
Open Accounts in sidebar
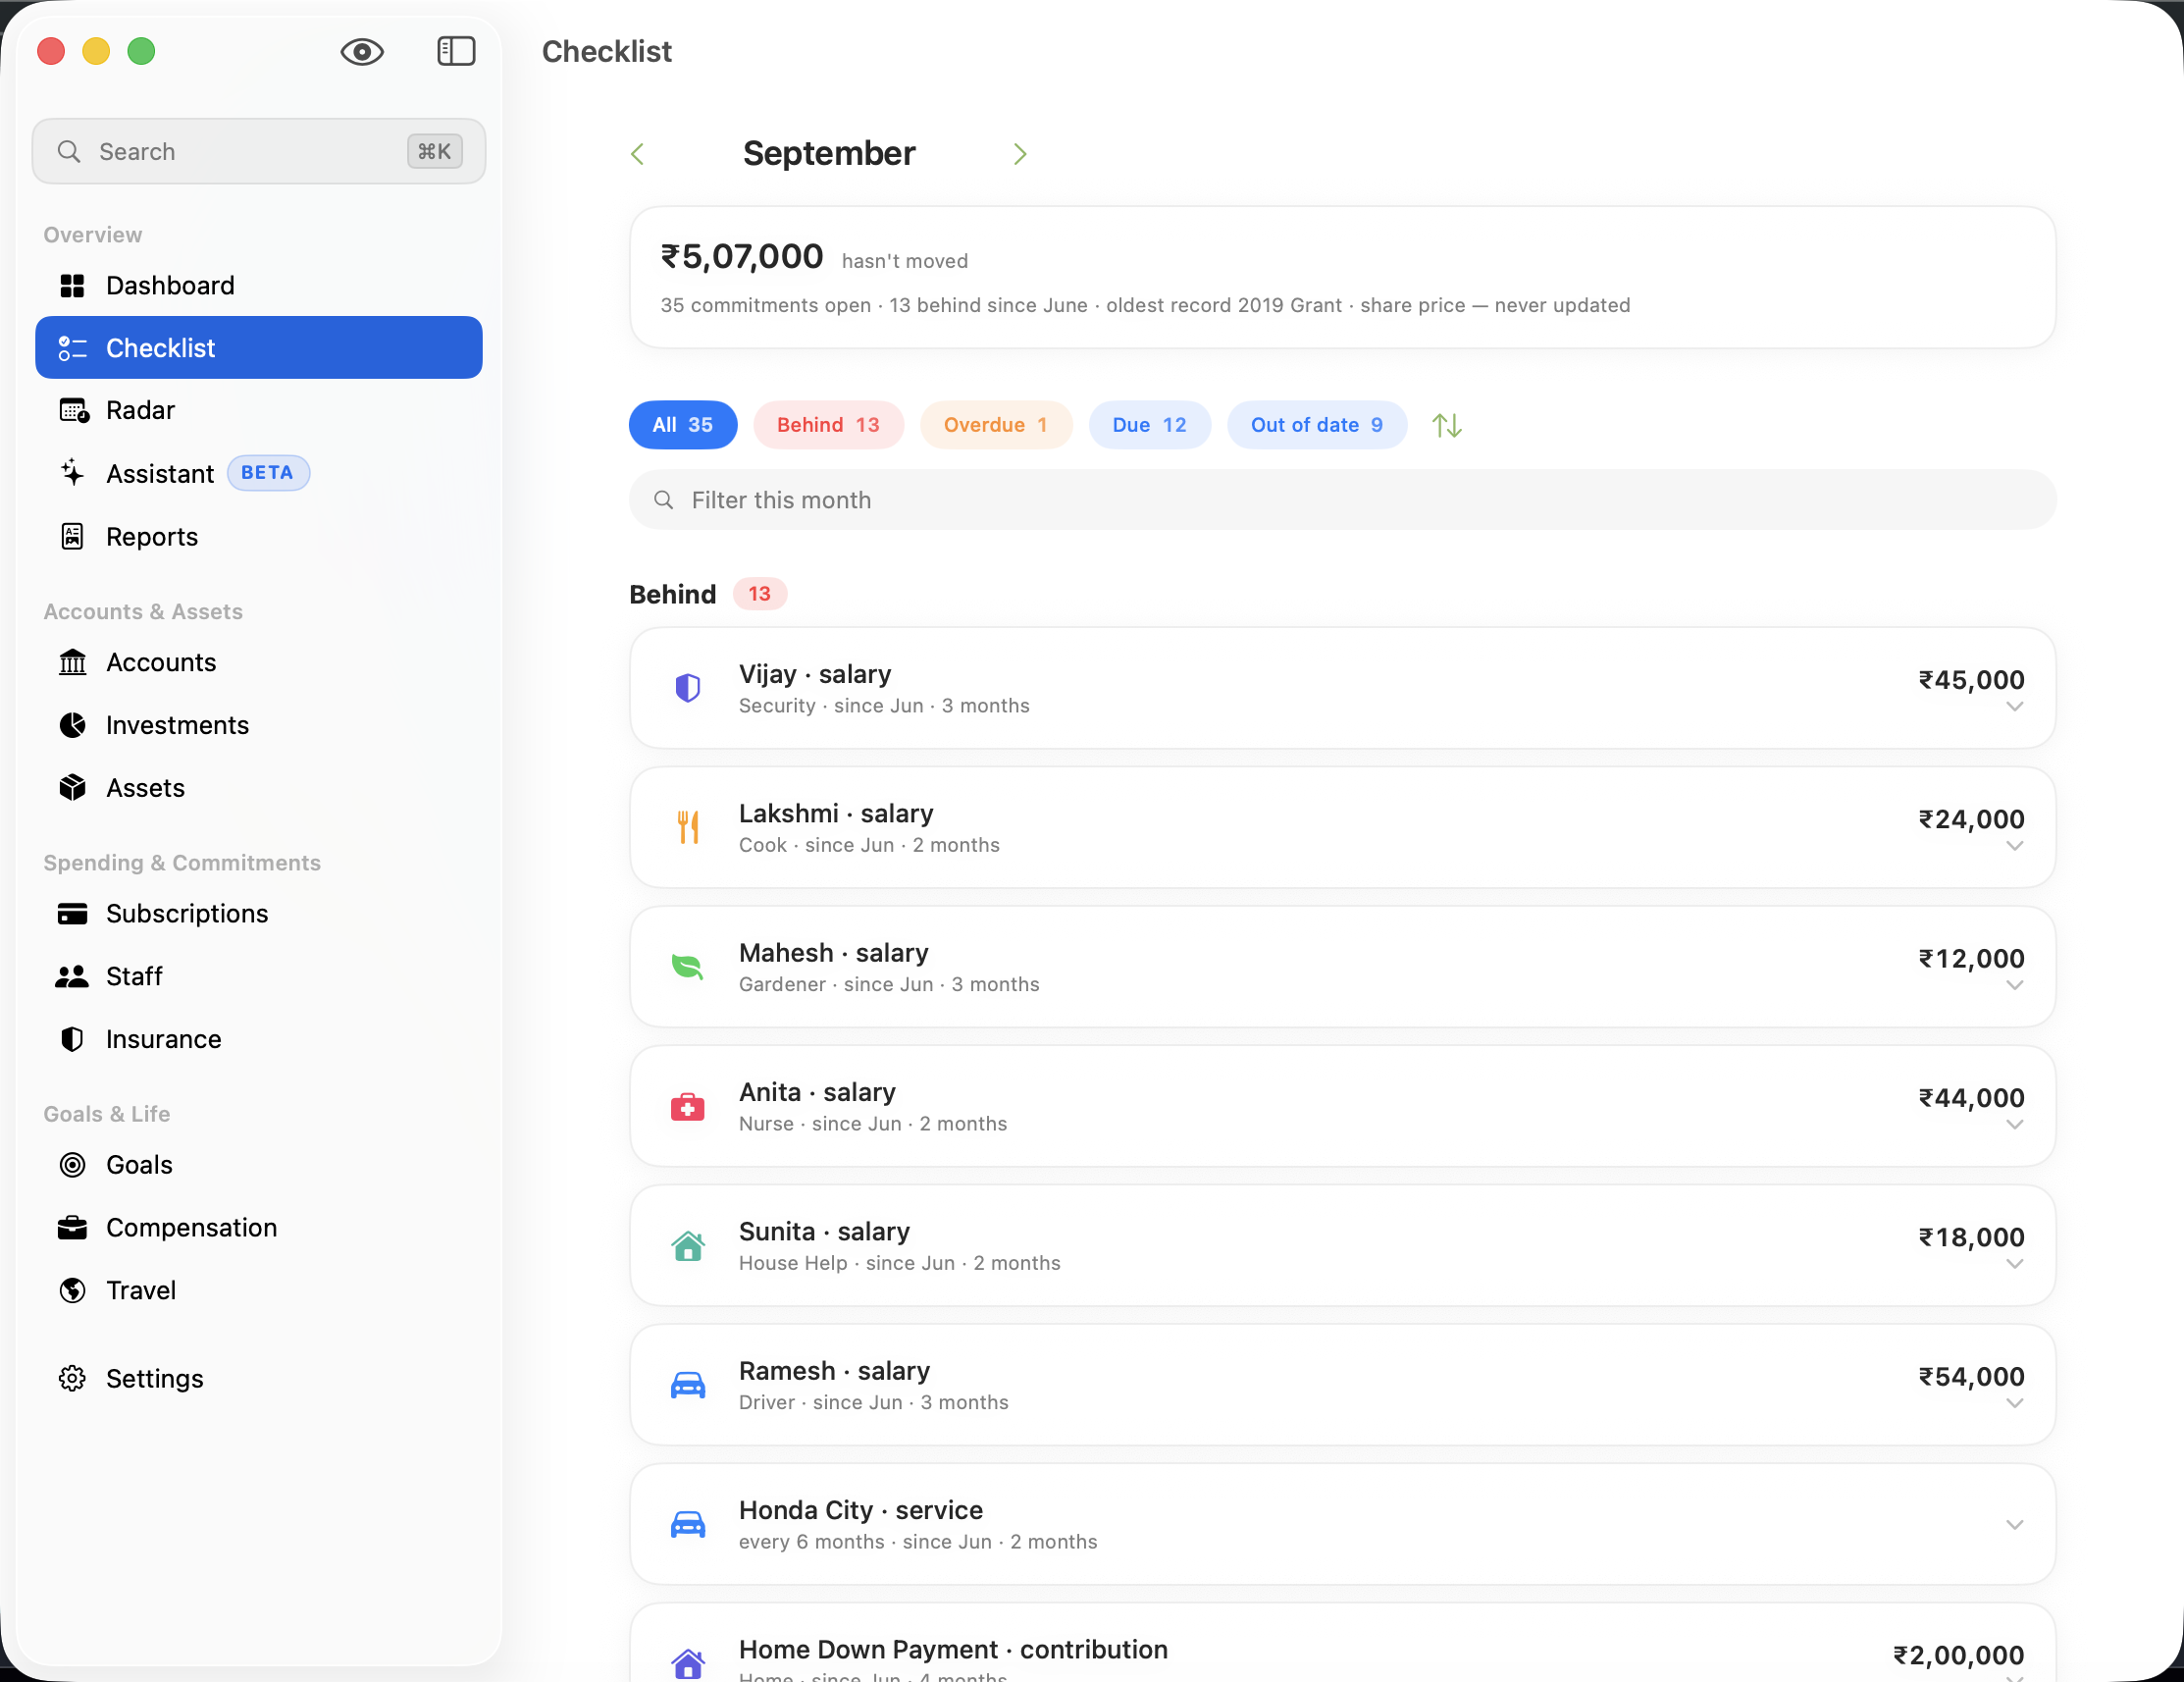tap(259, 662)
